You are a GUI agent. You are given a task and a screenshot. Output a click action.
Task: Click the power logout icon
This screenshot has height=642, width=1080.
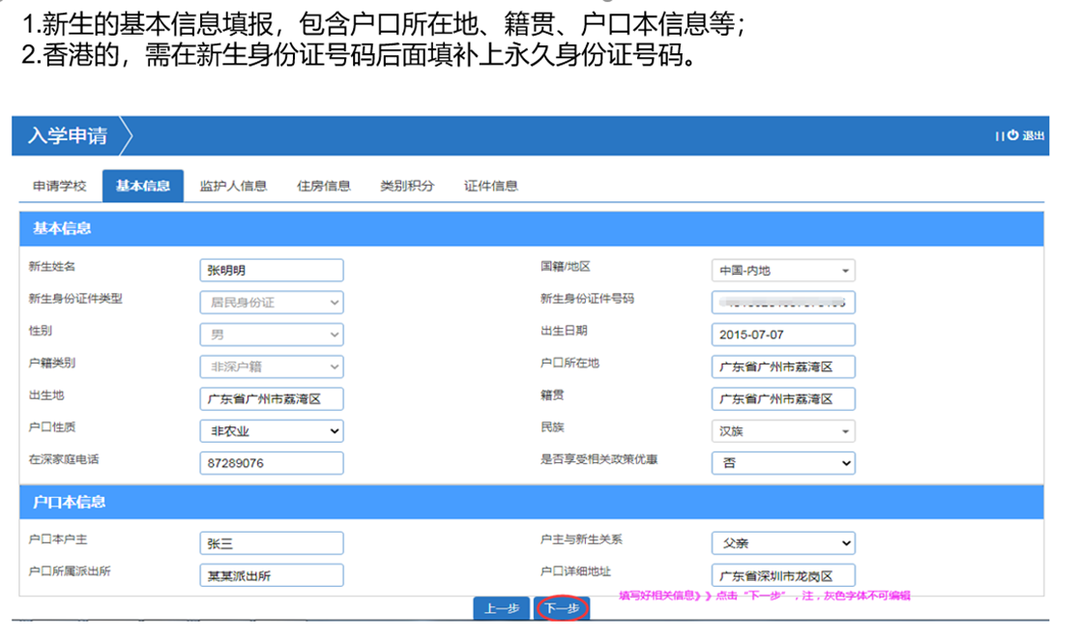[x=1015, y=136]
